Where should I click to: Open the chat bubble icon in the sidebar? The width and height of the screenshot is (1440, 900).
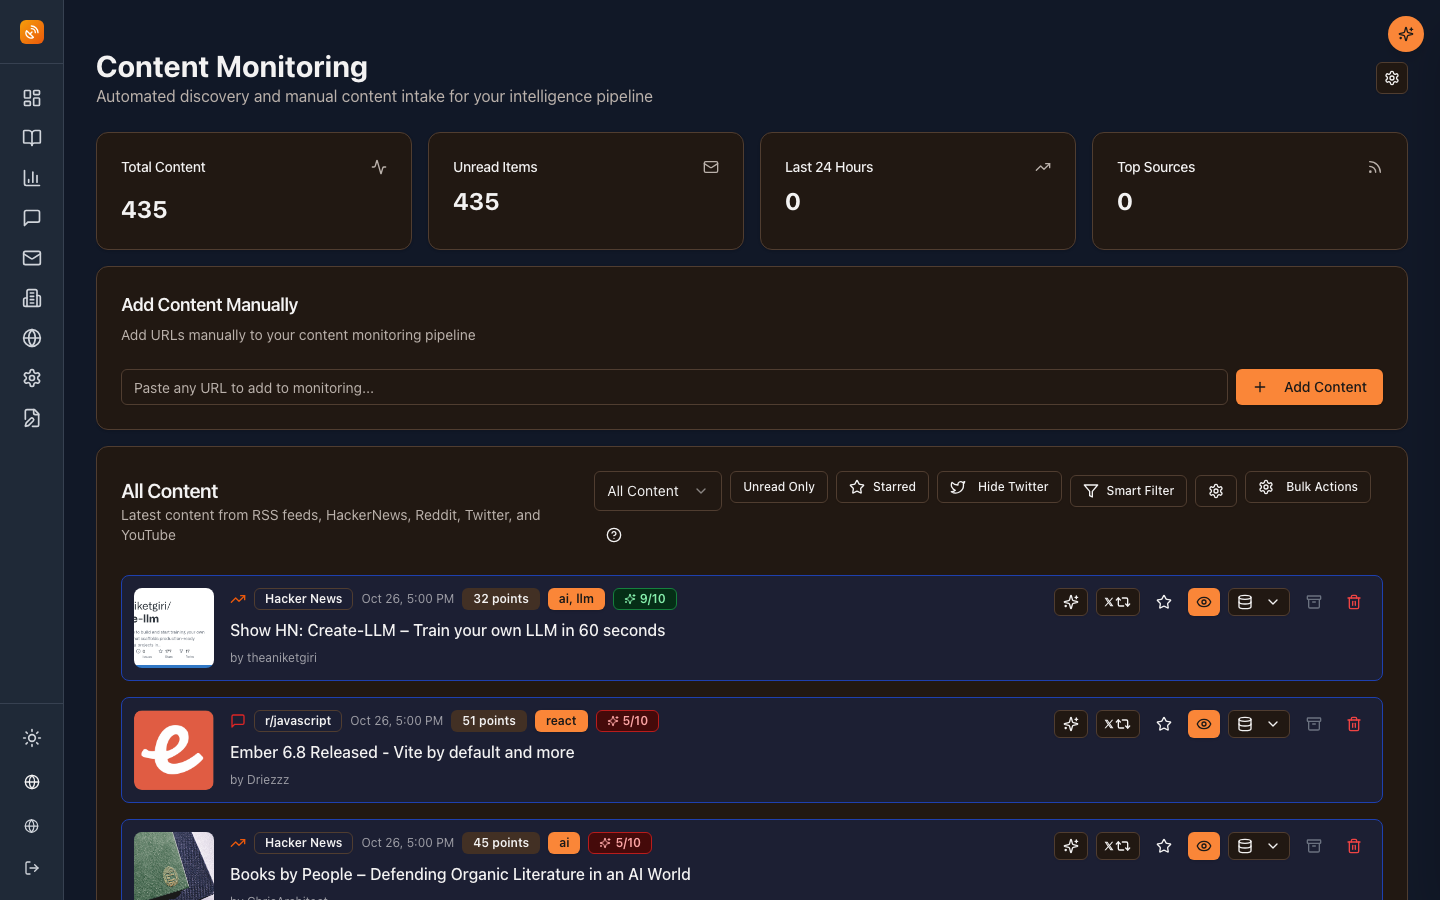click(x=31, y=217)
